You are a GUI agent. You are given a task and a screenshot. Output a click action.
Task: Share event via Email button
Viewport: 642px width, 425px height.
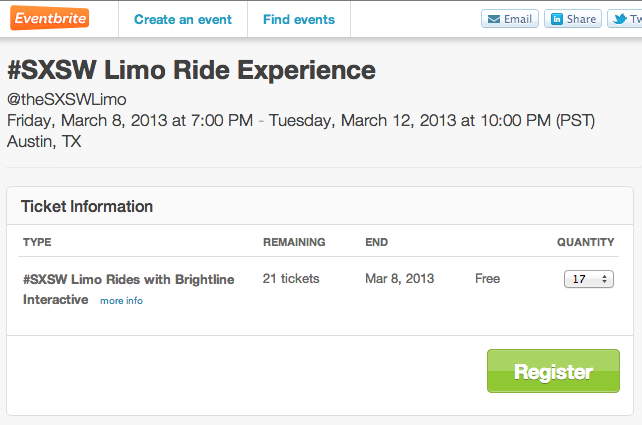coord(510,19)
